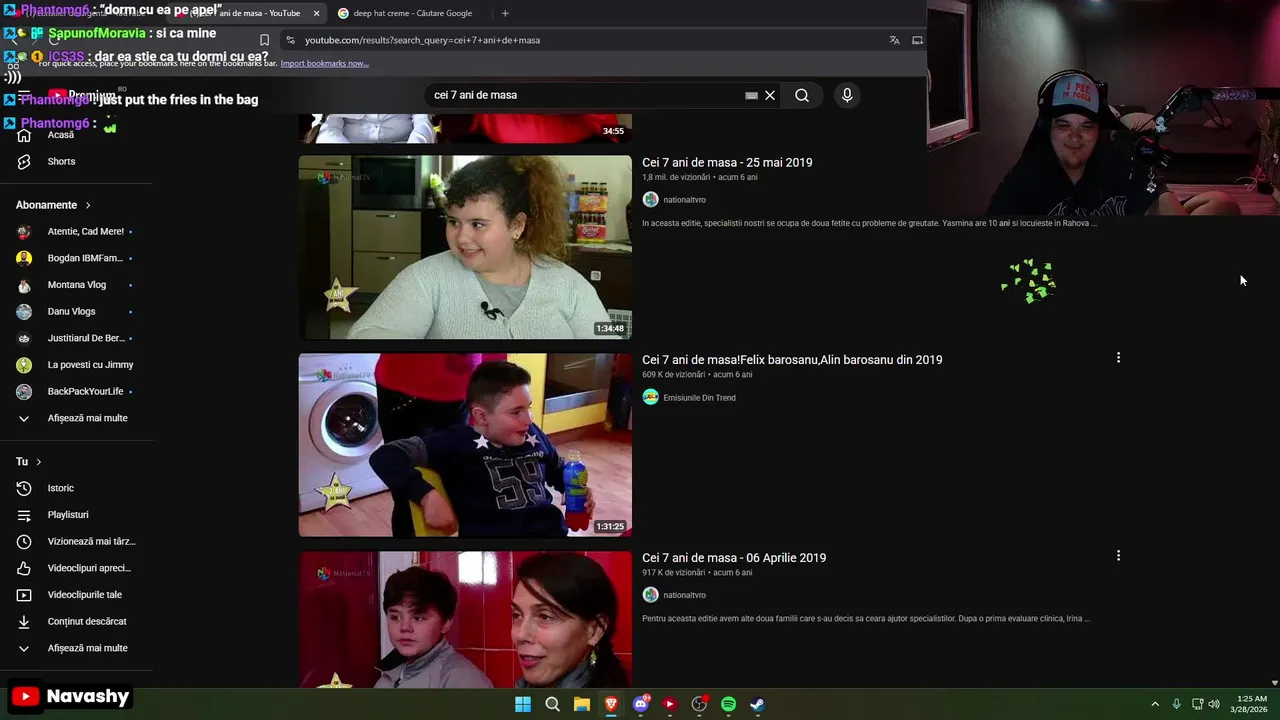
Task: Open the on-screen keyboard in search box
Action: 751,95
